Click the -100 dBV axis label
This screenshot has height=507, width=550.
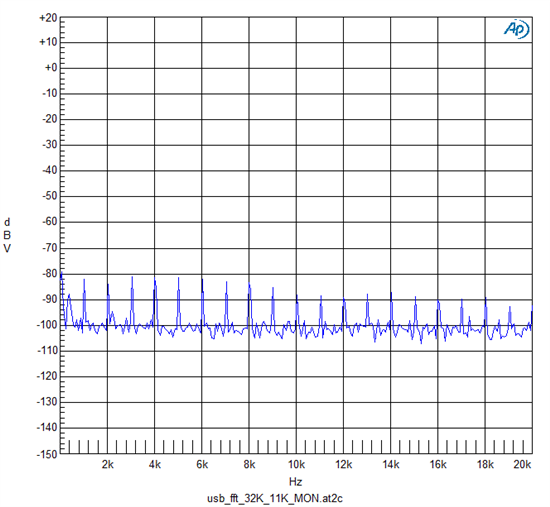(x=47, y=325)
